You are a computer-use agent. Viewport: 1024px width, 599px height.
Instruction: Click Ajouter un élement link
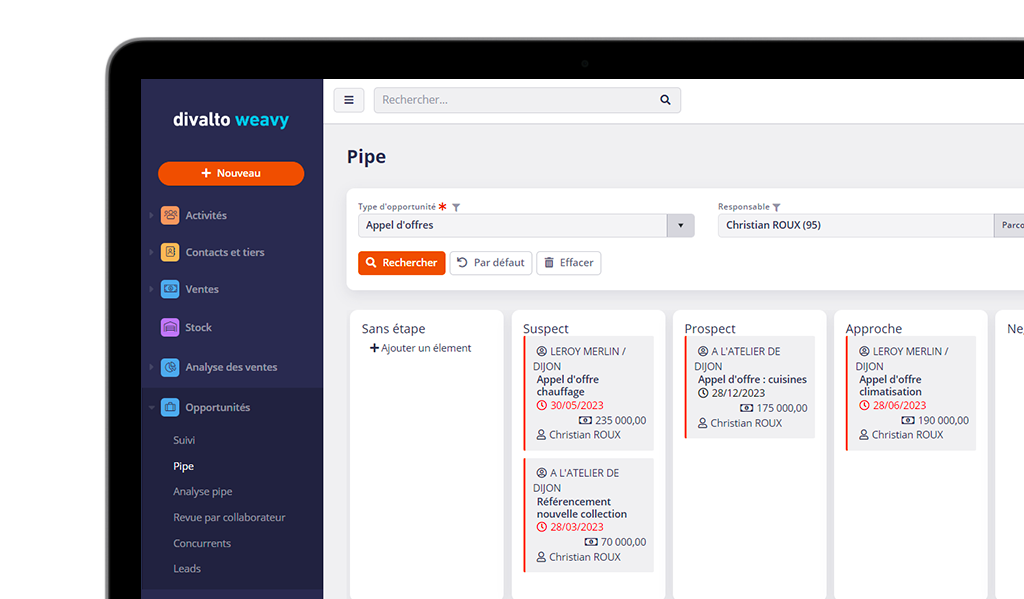421,348
